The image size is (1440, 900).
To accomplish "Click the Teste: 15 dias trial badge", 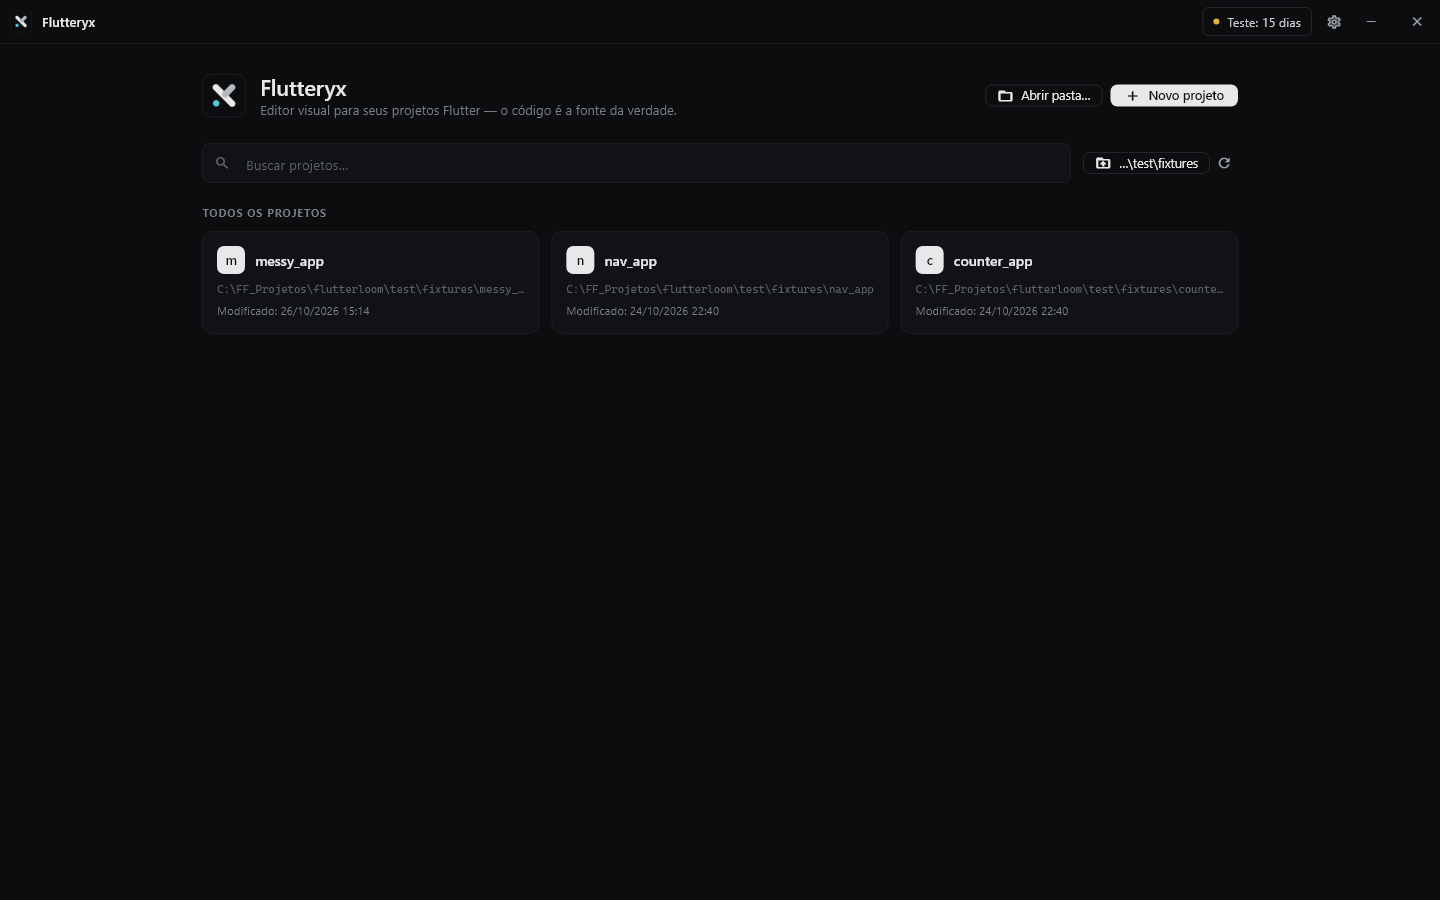I will [1257, 22].
